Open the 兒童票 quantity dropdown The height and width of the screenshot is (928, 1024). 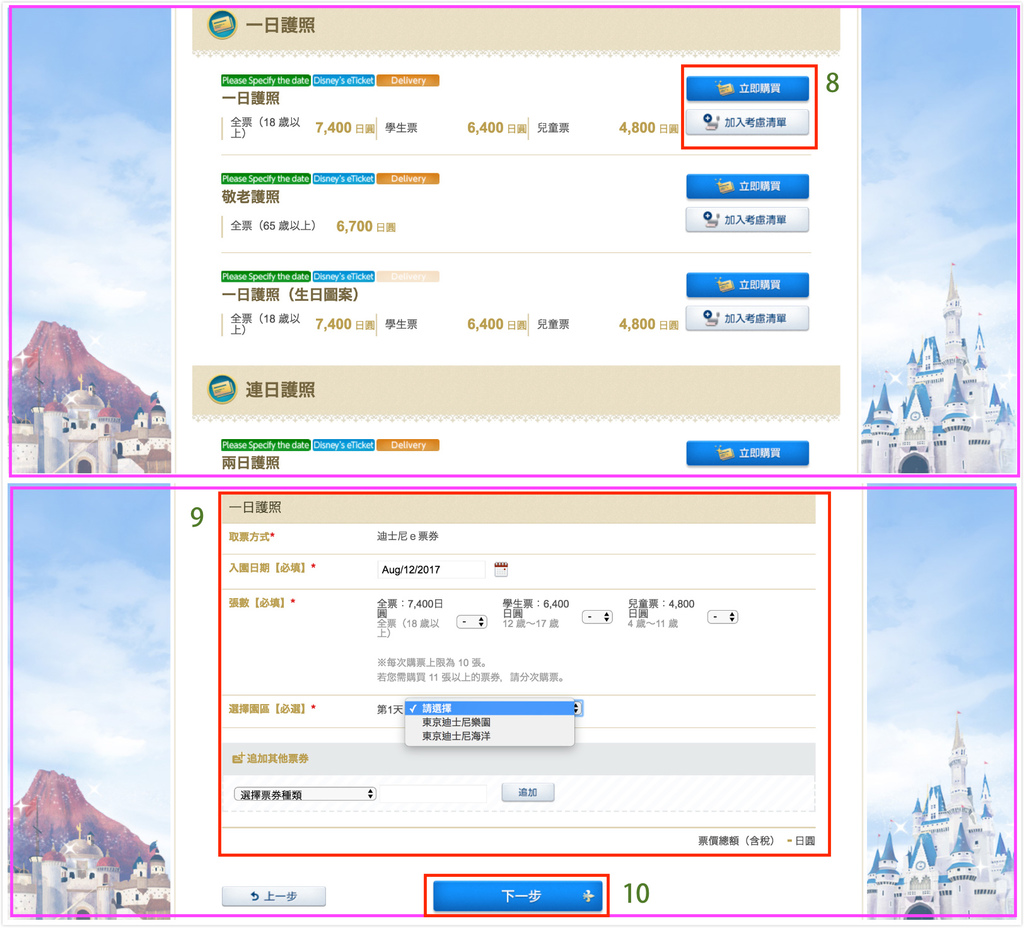722,616
